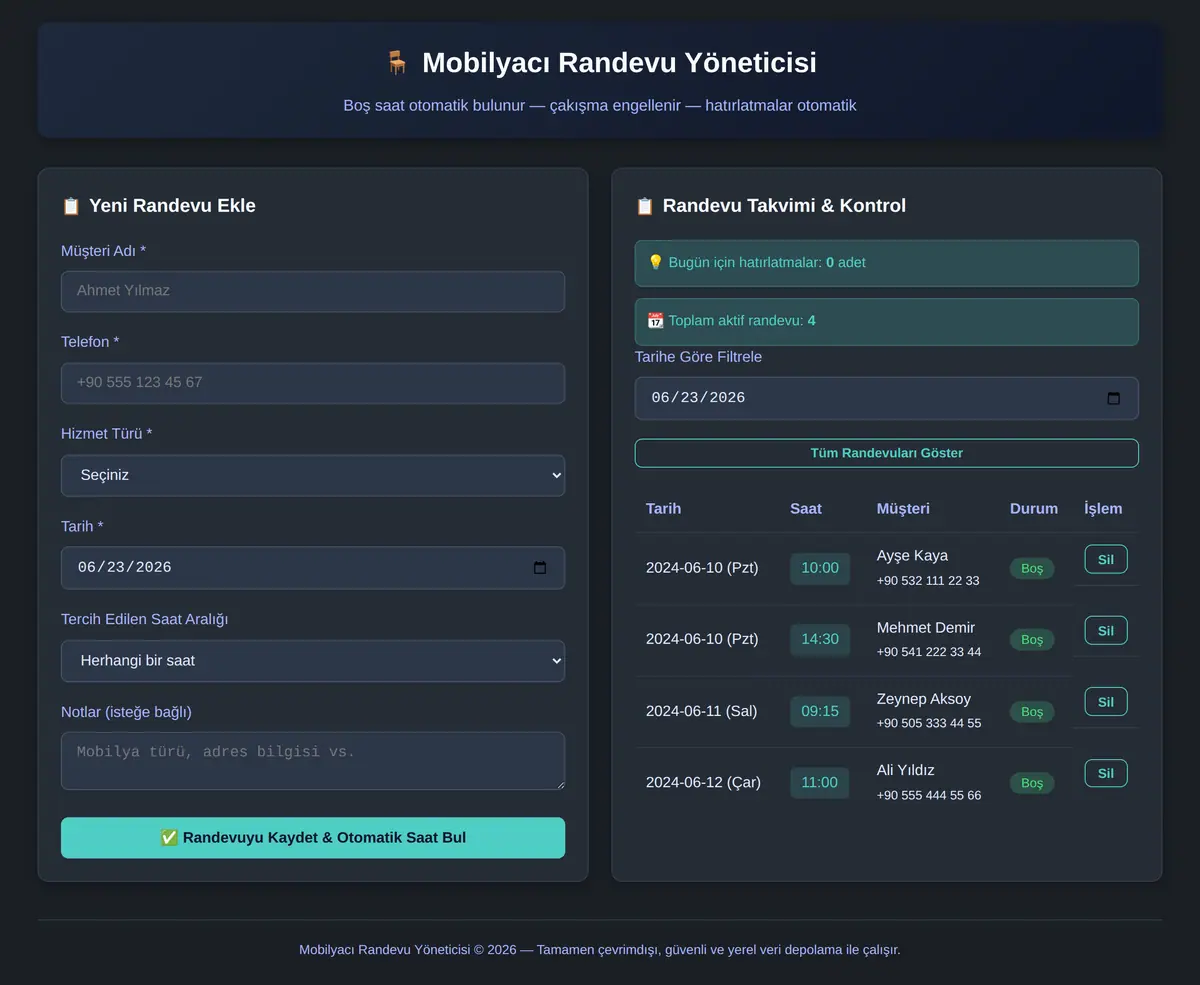Open calendar picker icon in Tarih form field

click(540, 568)
